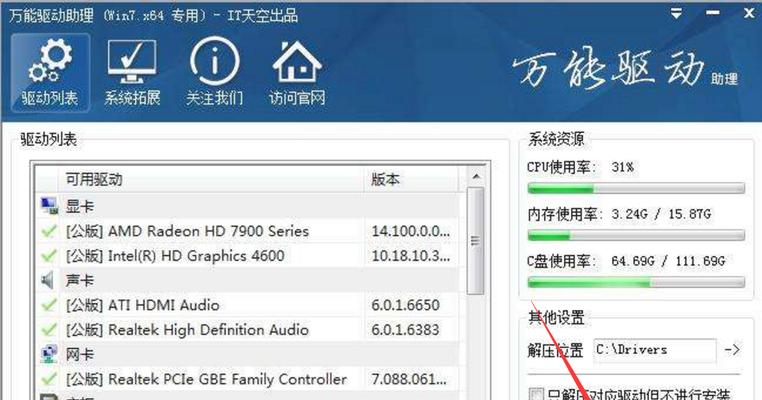The height and width of the screenshot is (400, 762).
Task: Select the AMD Radeon HD 7900 Series row
Action: (x=248, y=231)
